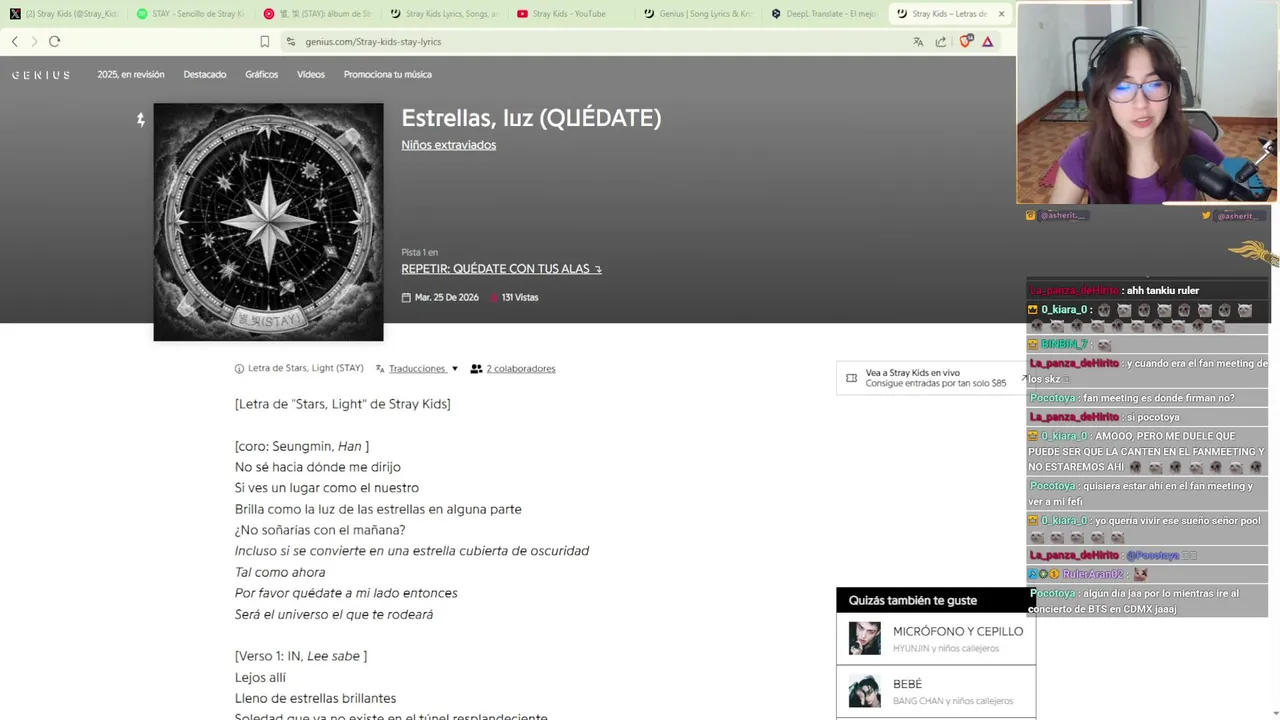Close the current Stray Kids Letras tab
The width and height of the screenshot is (1280, 720).
click(x=1001, y=14)
